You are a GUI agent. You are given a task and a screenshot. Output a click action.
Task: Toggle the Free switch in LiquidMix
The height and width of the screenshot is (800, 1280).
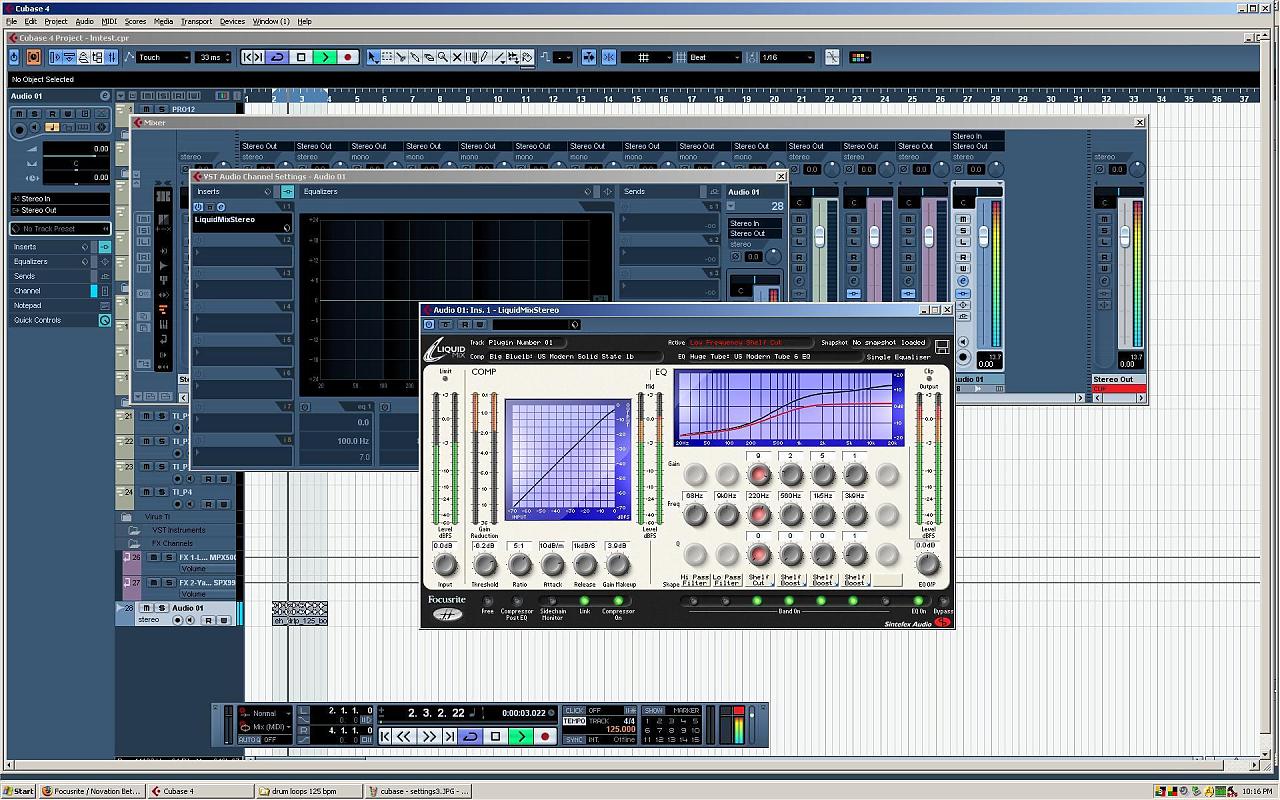point(487,601)
